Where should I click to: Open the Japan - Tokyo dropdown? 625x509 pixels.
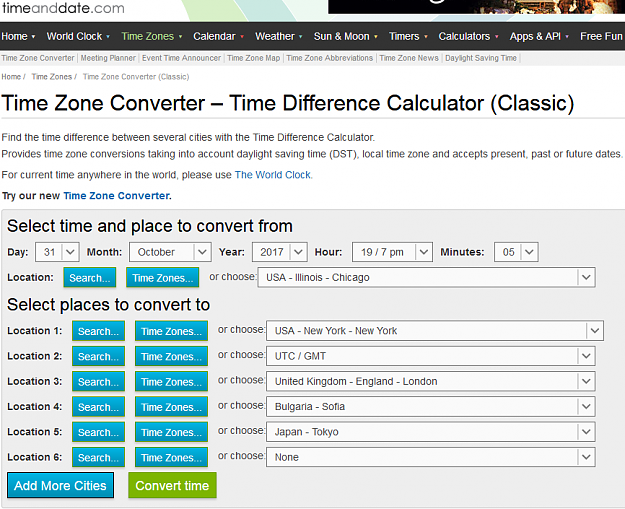431,432
